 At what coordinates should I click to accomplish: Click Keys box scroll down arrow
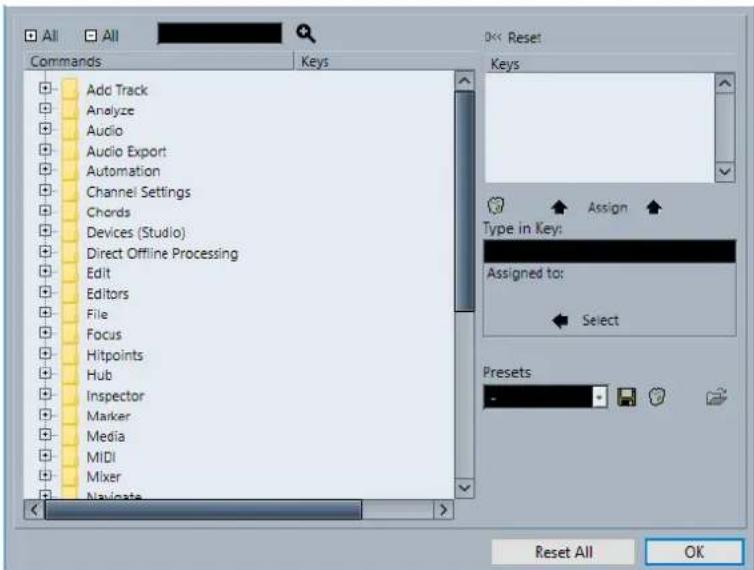click(x=725, y=172)
